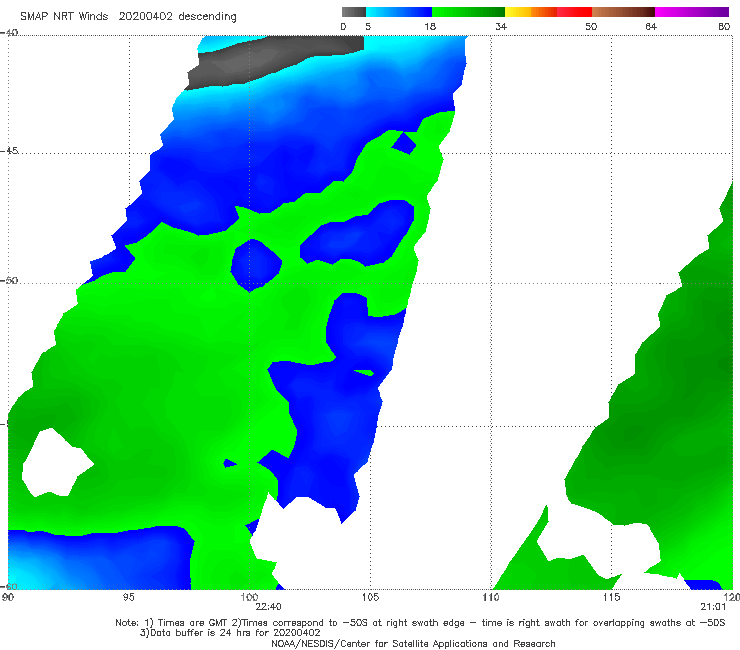Click the color bar label '50'
Viewport: 740px width, 650px height.
(591, 27)
